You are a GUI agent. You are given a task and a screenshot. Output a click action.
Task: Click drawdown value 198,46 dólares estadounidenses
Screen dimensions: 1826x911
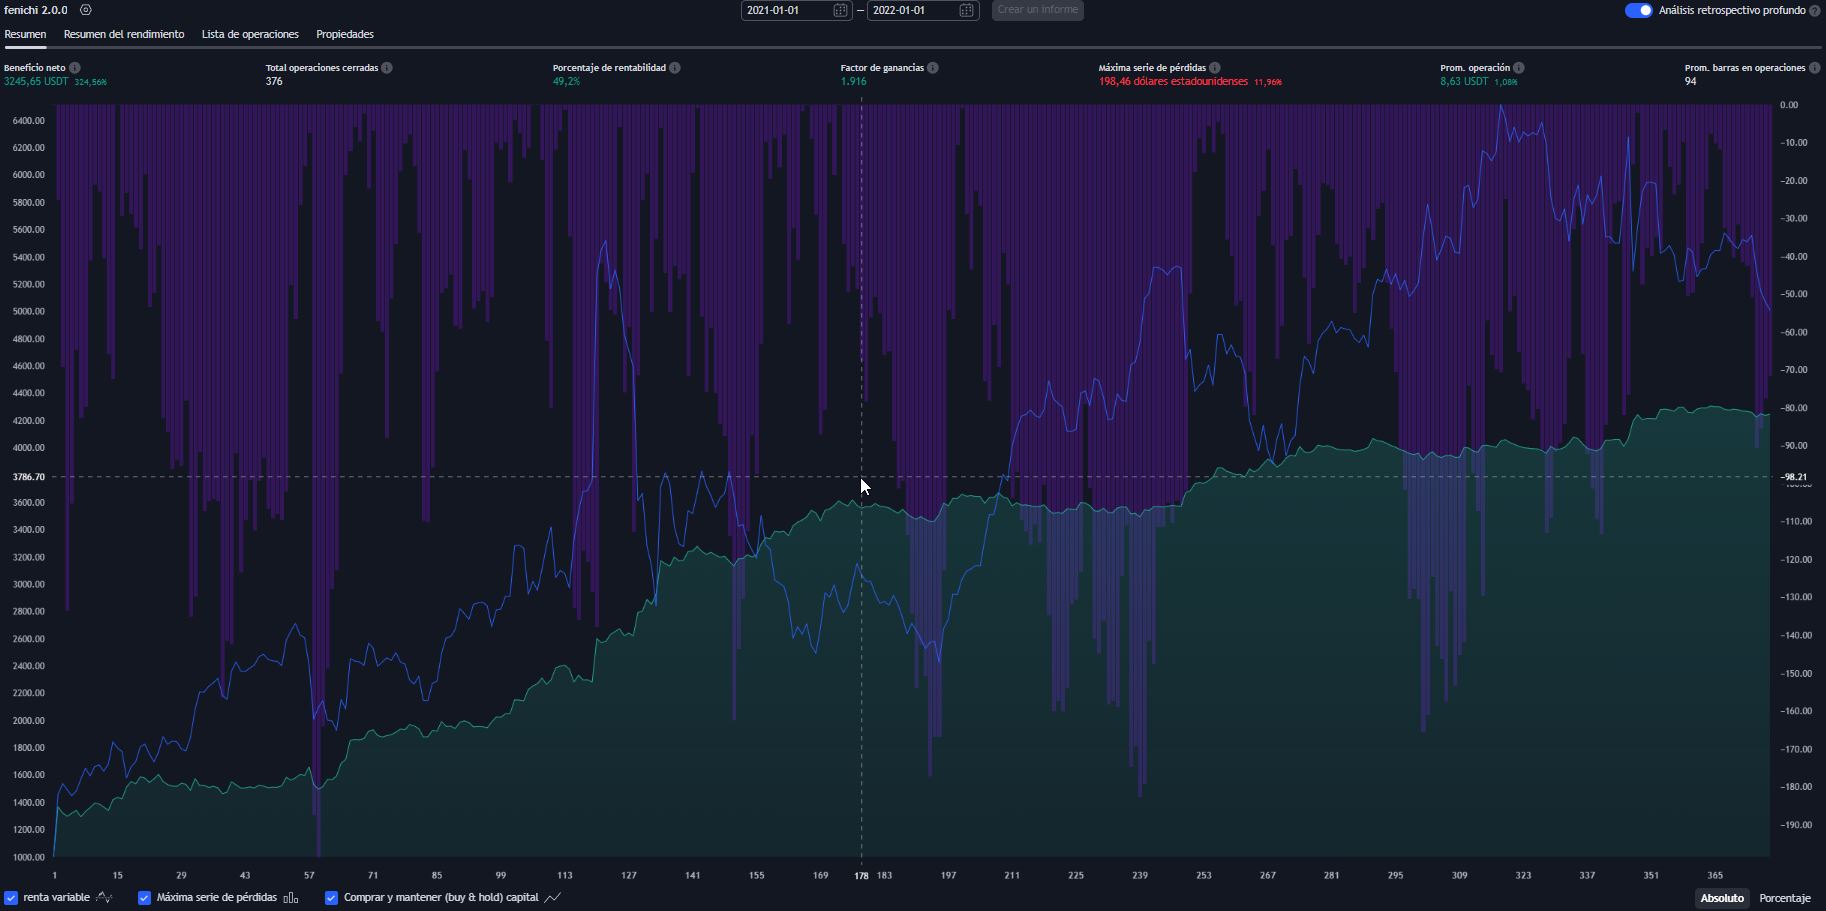(1173, 82)
